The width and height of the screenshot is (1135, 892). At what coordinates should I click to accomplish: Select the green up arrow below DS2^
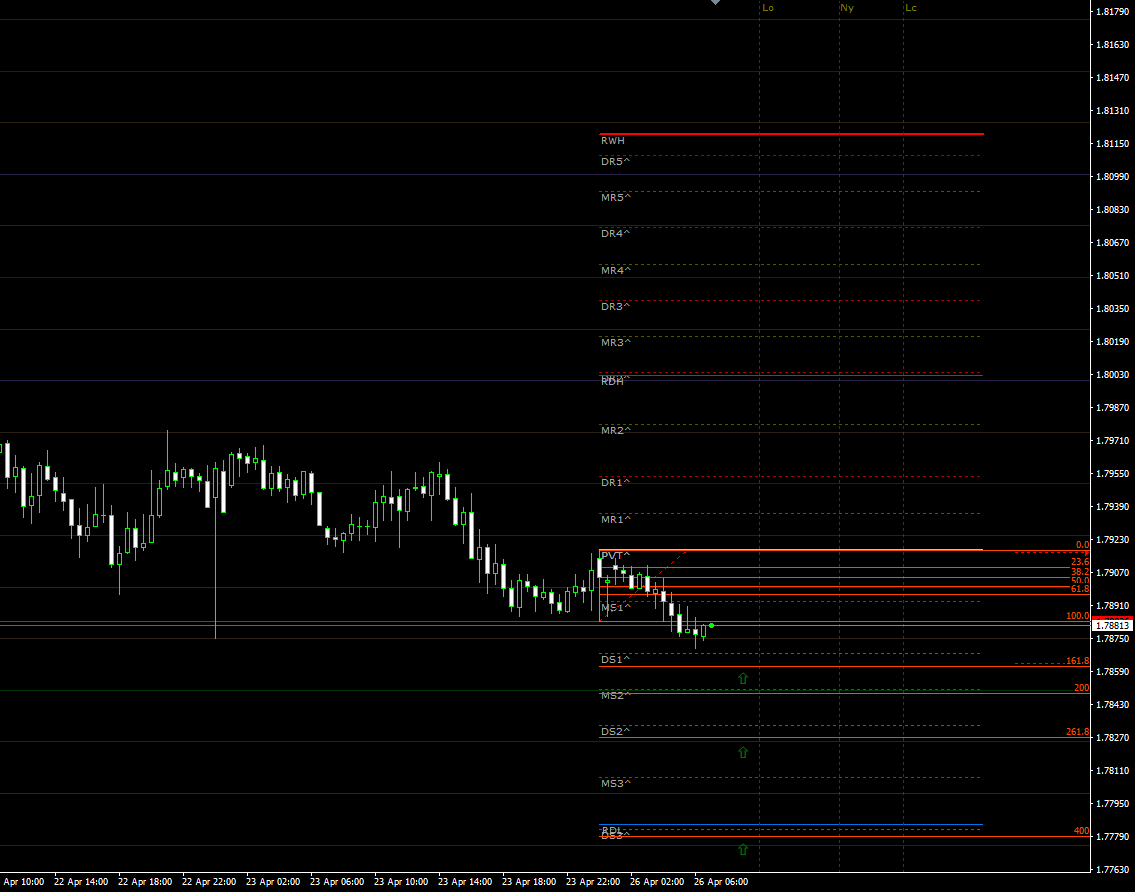[743, 752]
